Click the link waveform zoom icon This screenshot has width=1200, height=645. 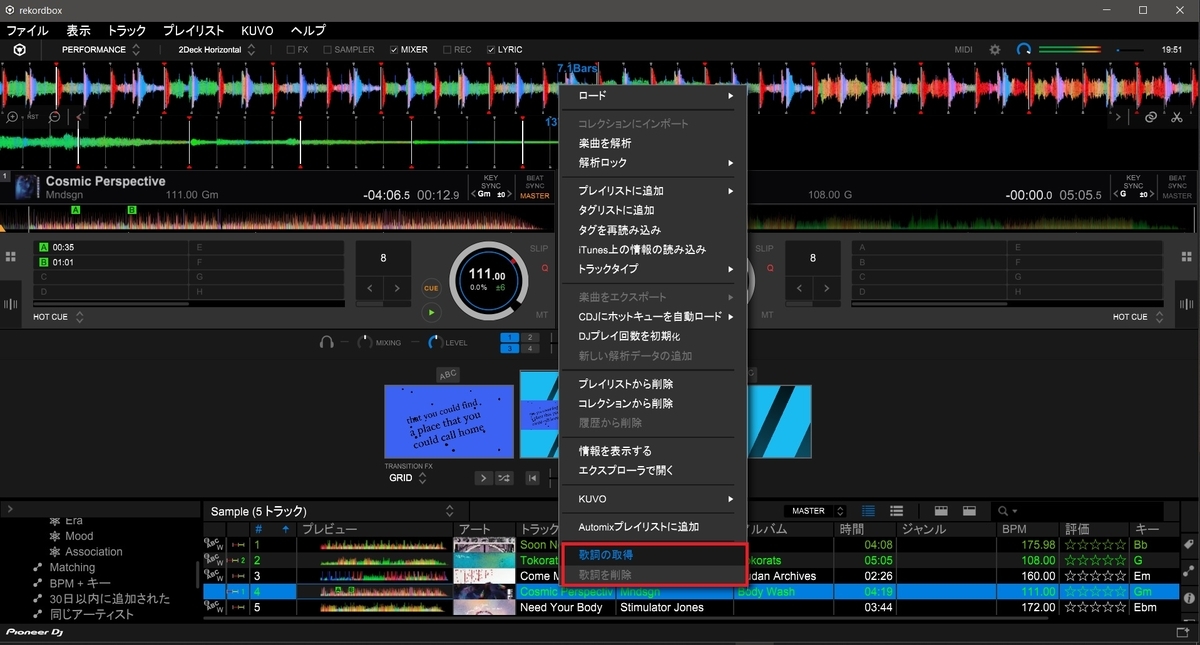1150,116
